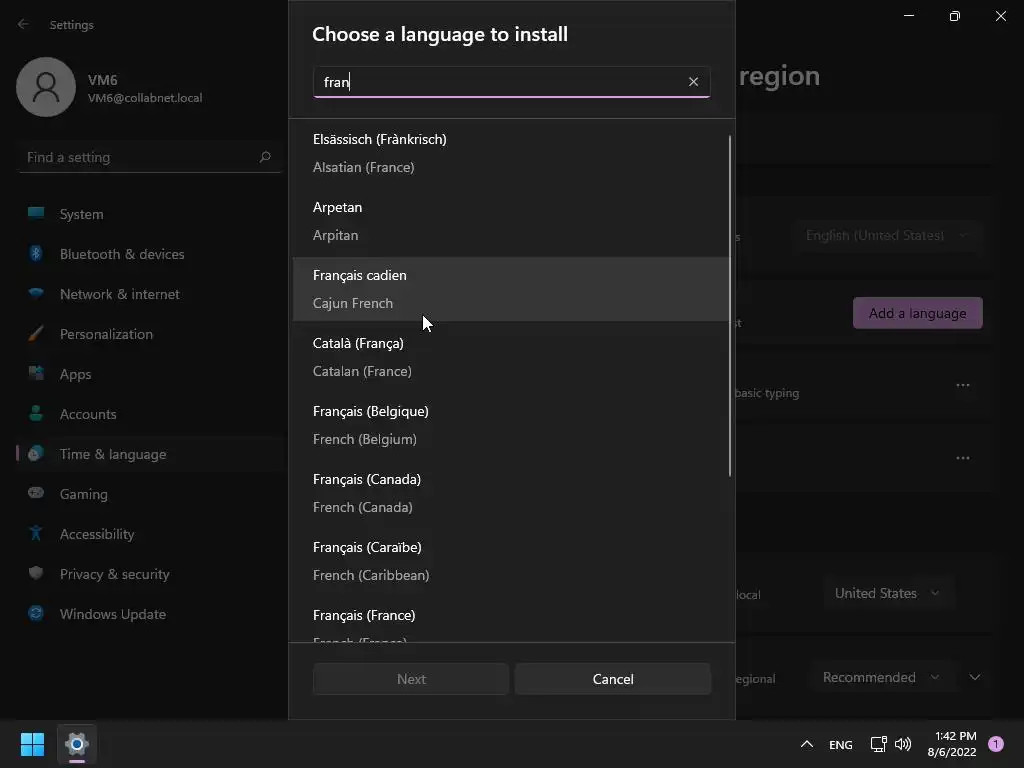Open Bluetooth & devices category
This screenshot has width=1024, height=768.
point(150,254)
